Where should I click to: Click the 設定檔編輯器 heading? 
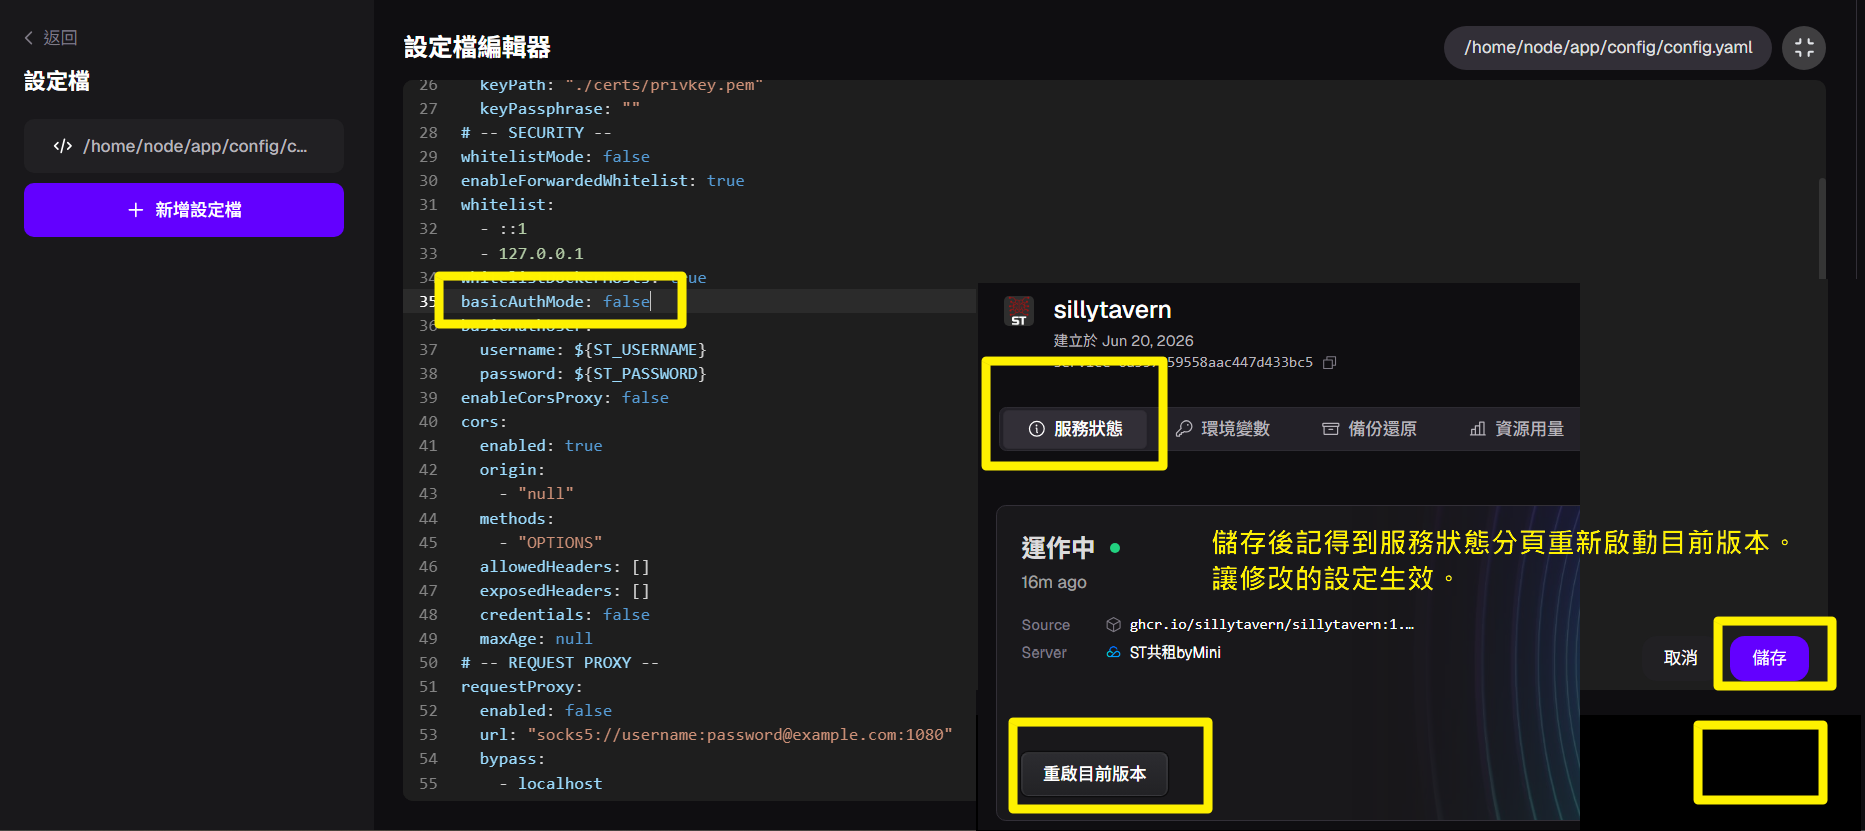(x=477, y=47)
